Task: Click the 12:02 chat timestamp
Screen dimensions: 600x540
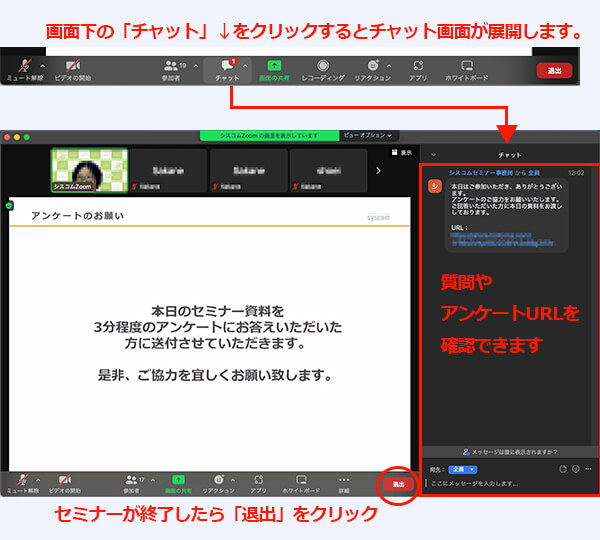Action: click(x=576, y=173)
